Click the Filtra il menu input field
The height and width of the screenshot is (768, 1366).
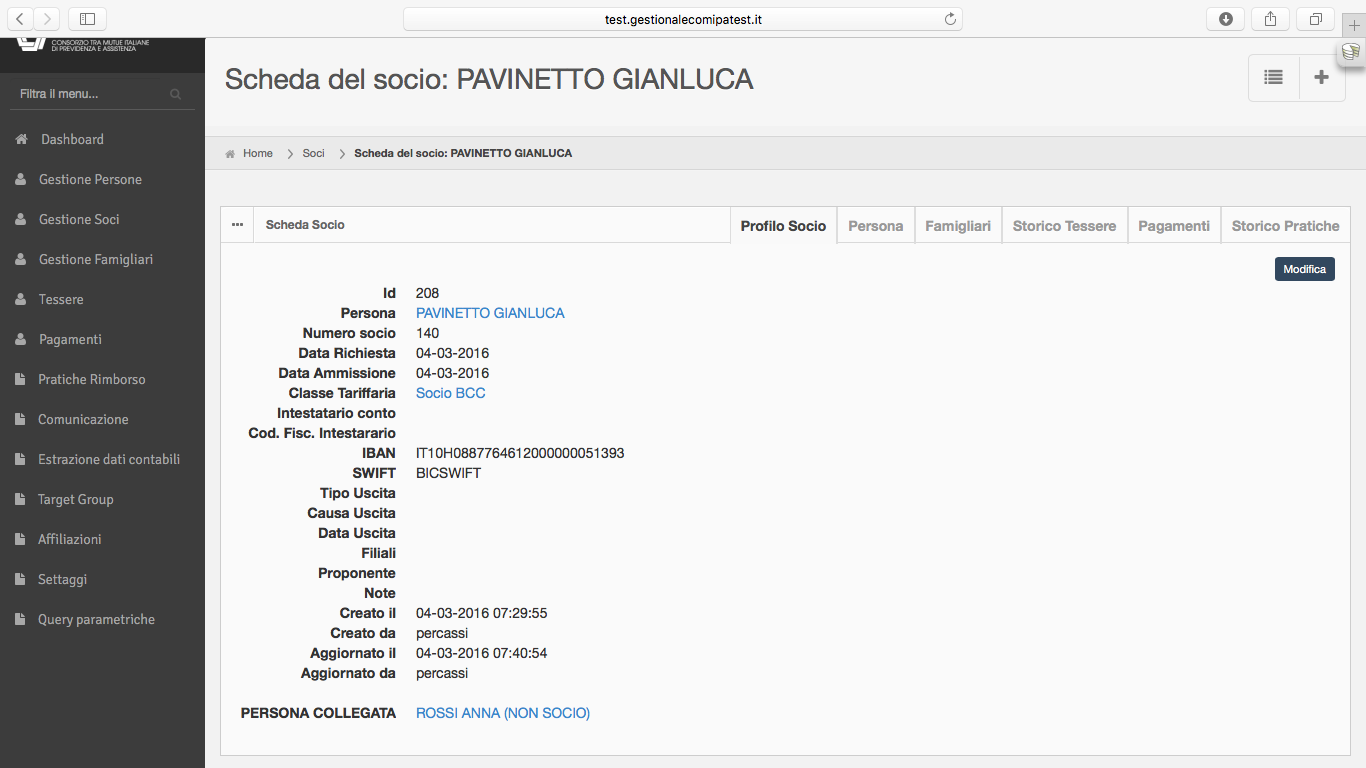(102, 94)
